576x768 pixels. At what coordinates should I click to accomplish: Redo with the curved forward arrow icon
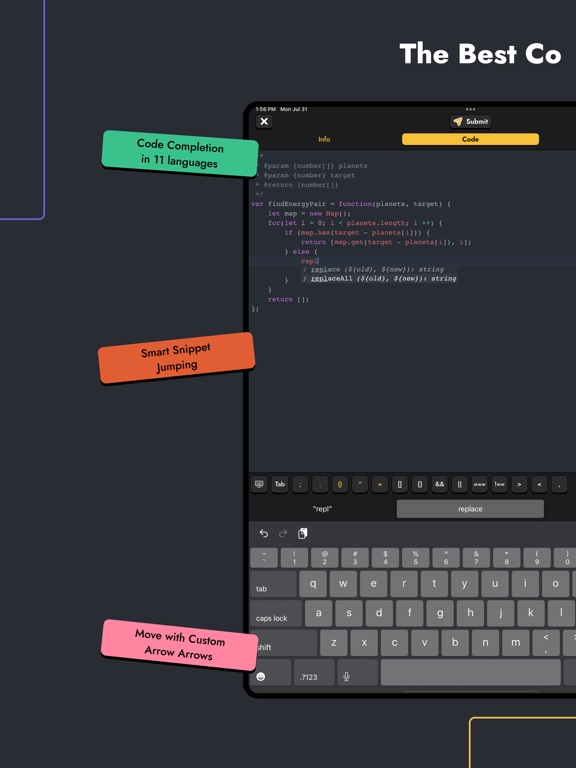(283, 533)
